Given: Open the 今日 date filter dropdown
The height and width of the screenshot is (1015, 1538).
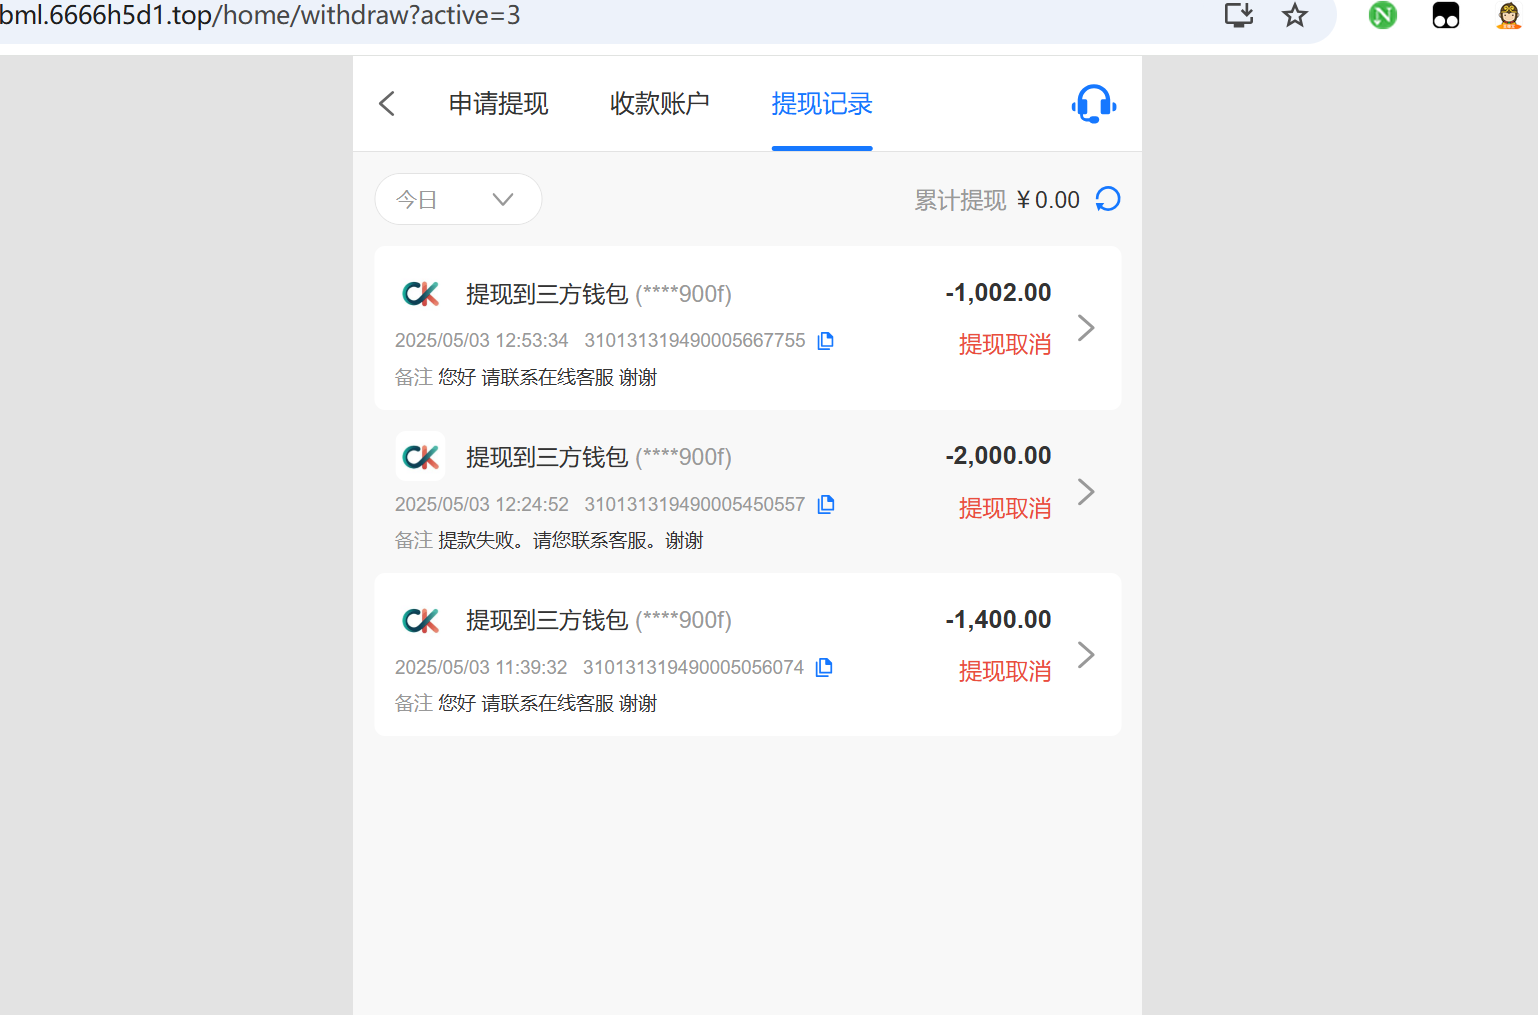Looking at the screenshot, I should pos(458,199).
